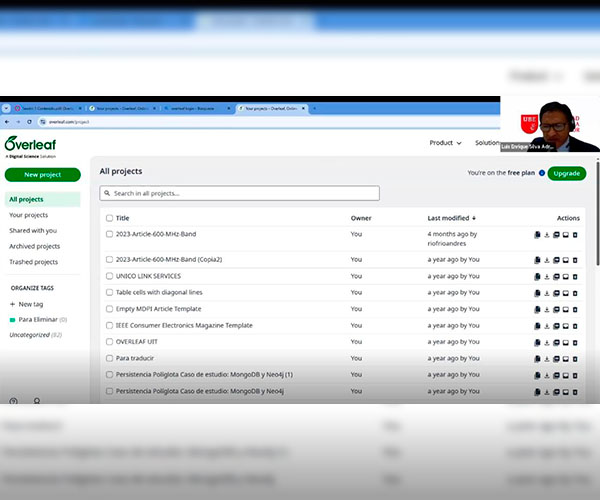This screenshot has width=600, height=500.
Task: Check the 2023-Article-600-MHz-Band (Copia2) checkbox
Action: (109, 259)
